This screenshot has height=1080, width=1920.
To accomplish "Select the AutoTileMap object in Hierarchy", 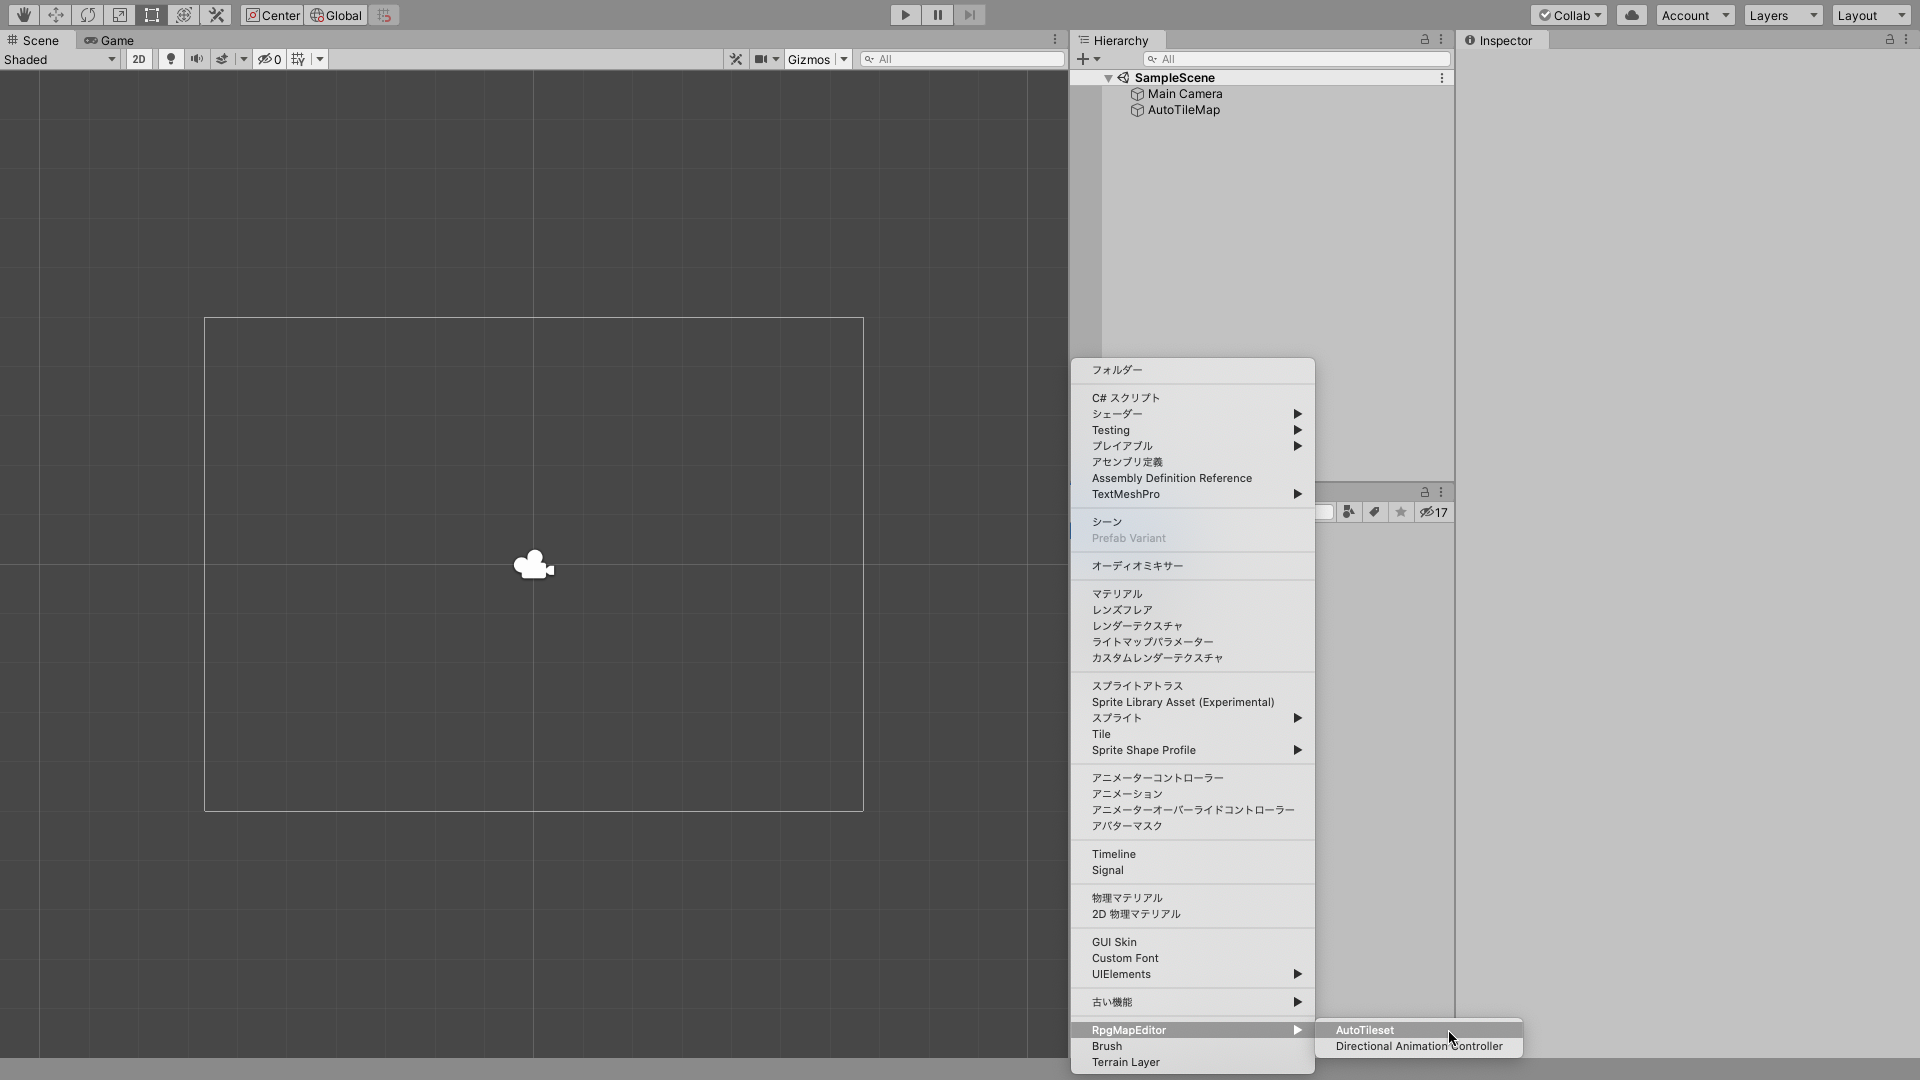I will pos(1183,109).
